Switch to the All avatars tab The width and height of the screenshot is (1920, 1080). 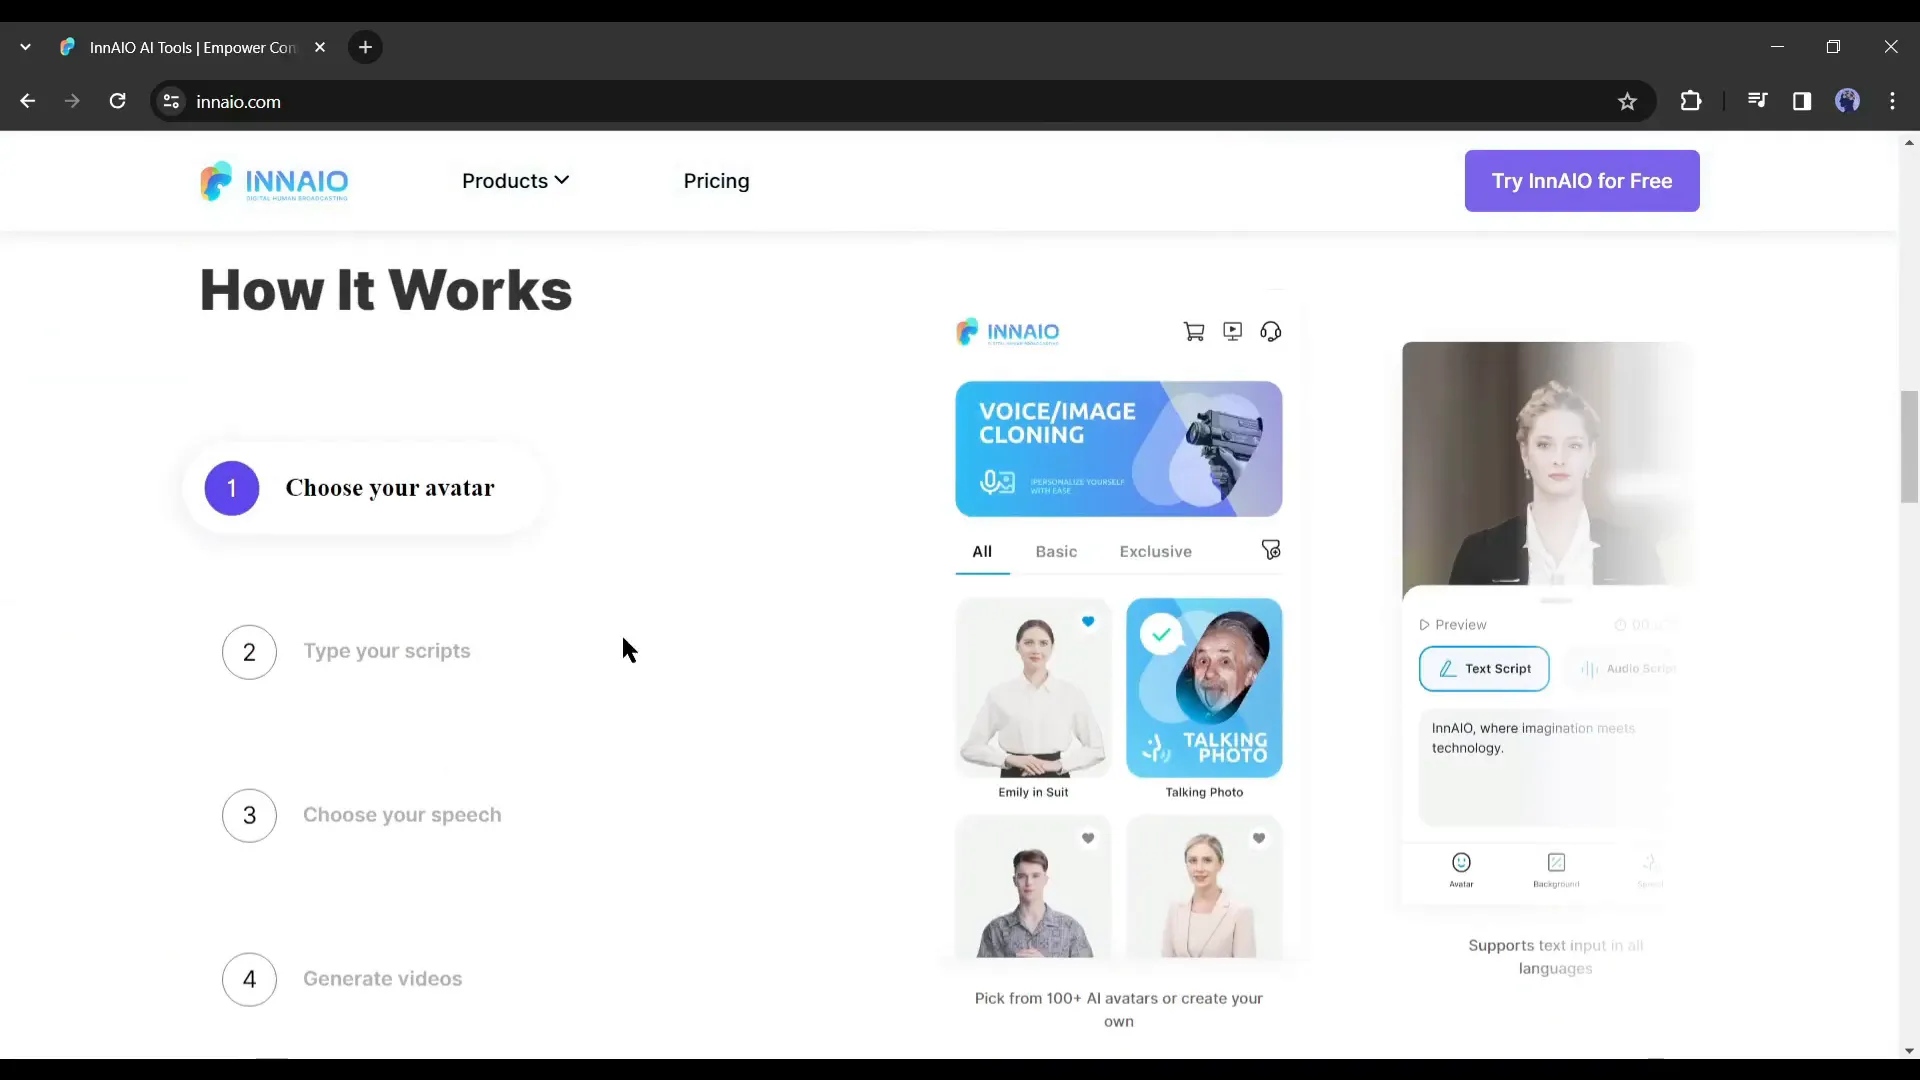pyautogui.click(x=982, y=551)
